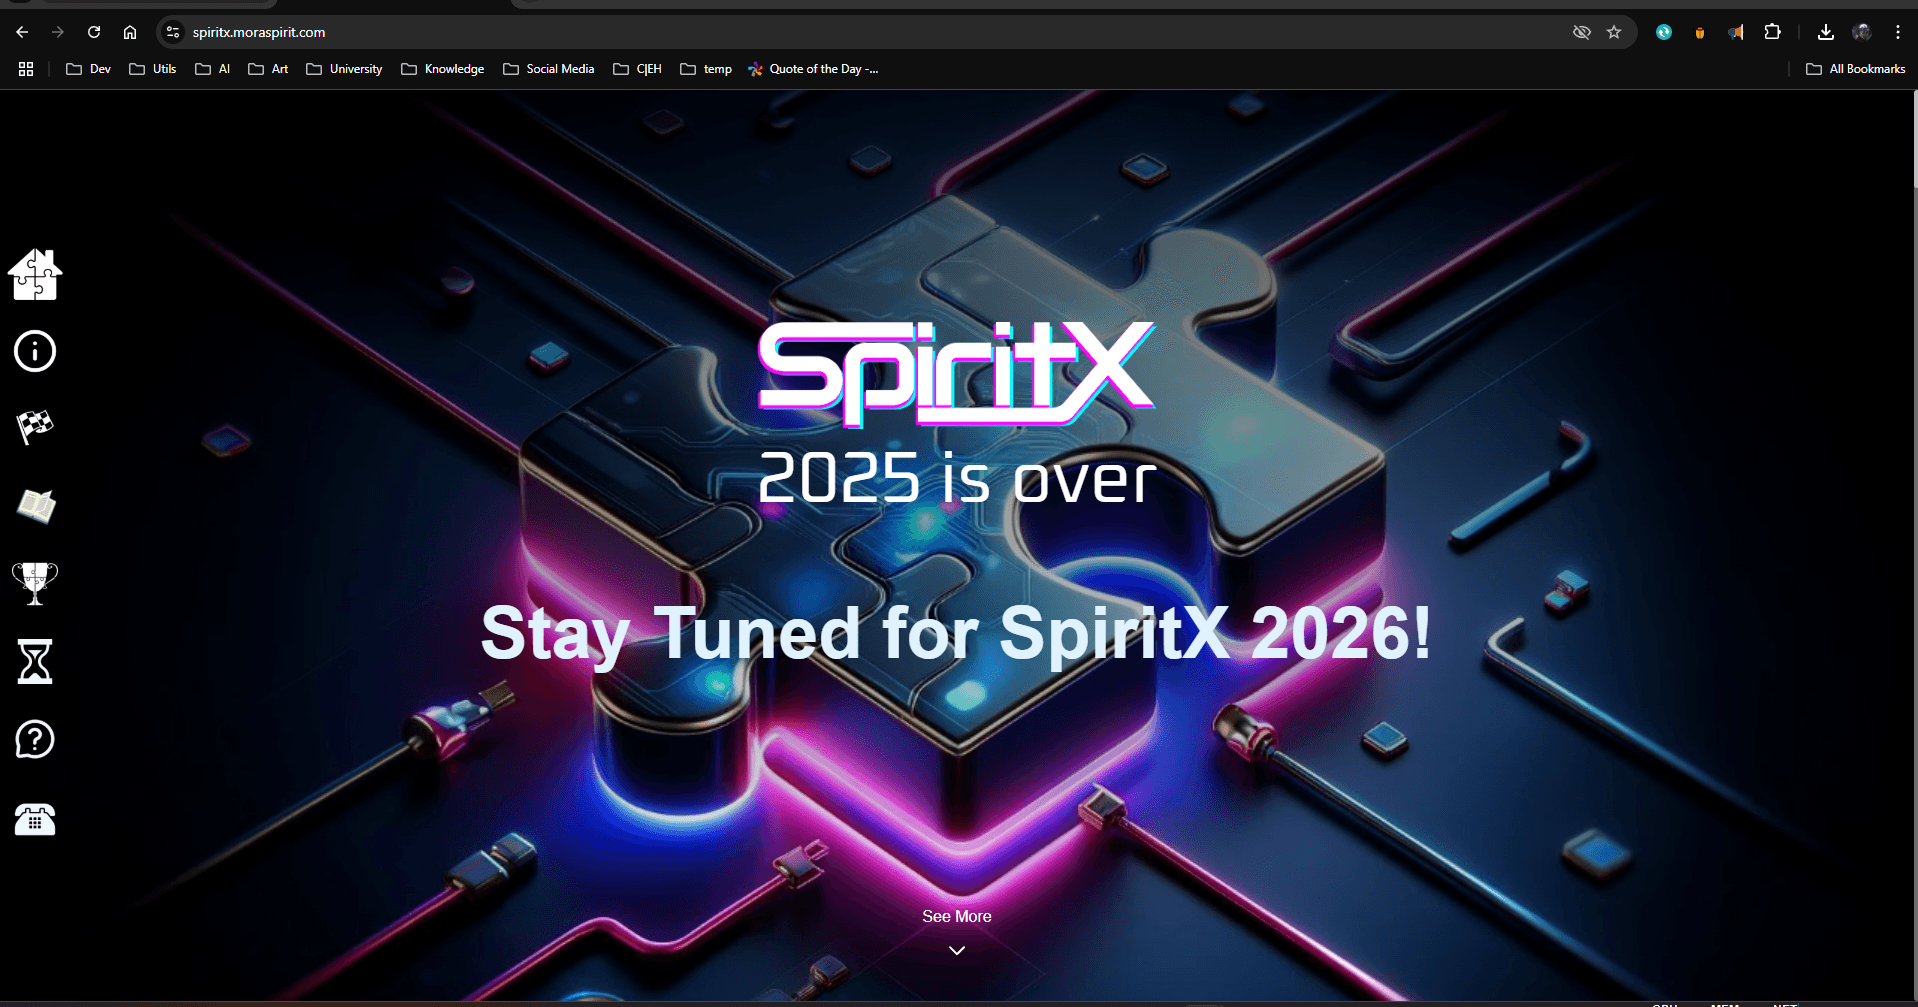Bookmark this page with the star
1918x1007 pixels.
coord(1614,32)
